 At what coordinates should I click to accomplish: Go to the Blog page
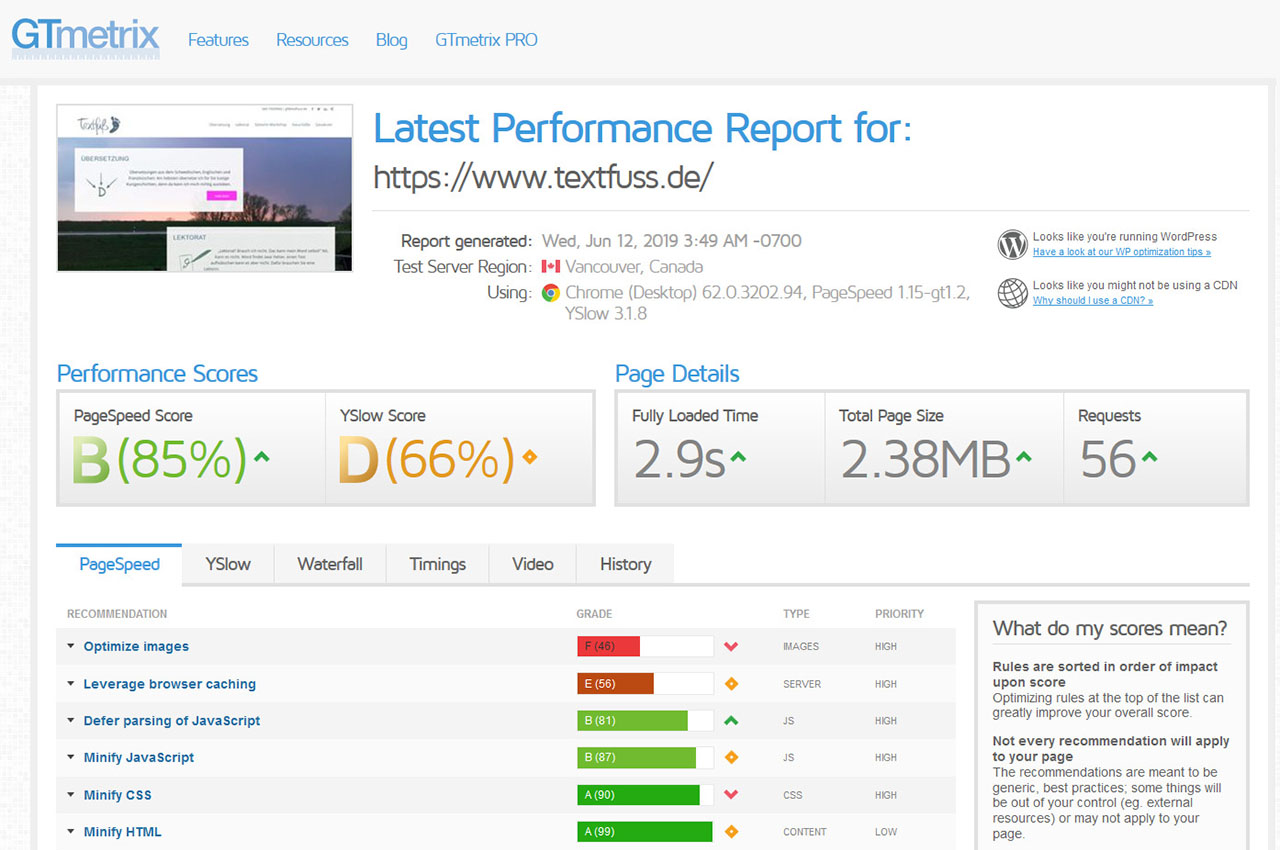pyautogui.click(x=391, y=40)
